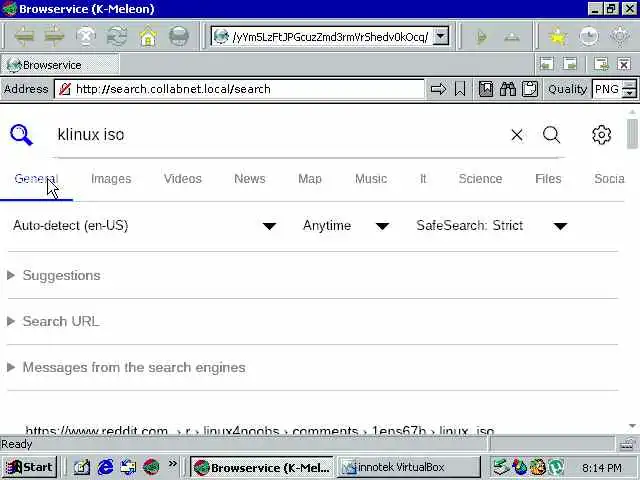Viewport: 640px width, 480px height.
Task: Open the SafeSearch: Strict dropdown
Action: pos(492,226)
